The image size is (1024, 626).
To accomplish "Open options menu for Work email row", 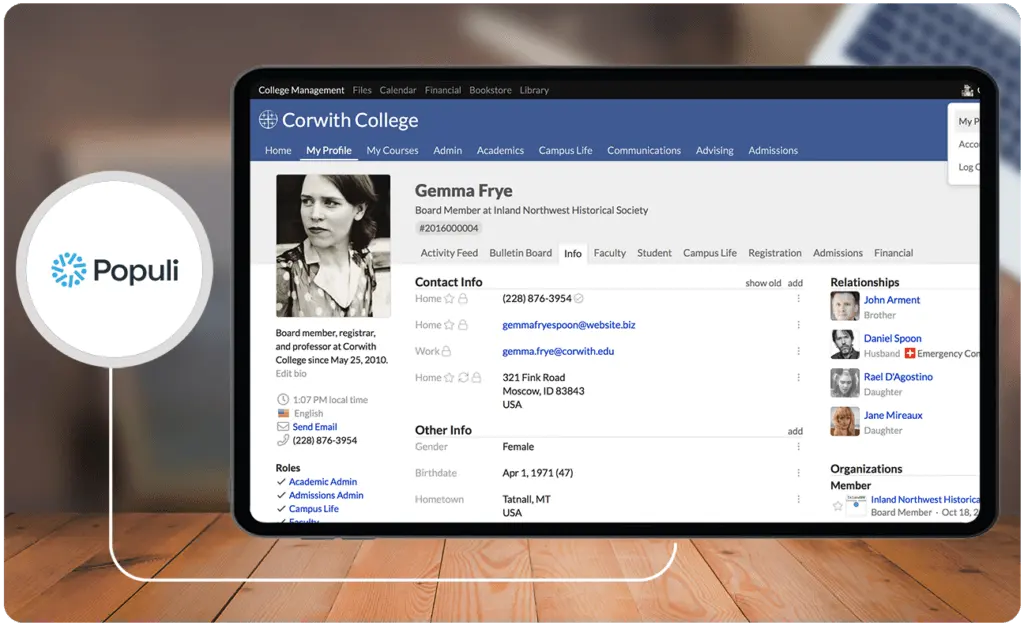I will (798, 351).
